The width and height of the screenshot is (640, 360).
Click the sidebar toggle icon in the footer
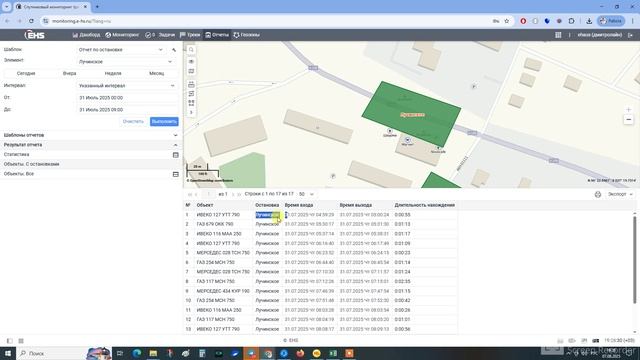coord(9,341)
